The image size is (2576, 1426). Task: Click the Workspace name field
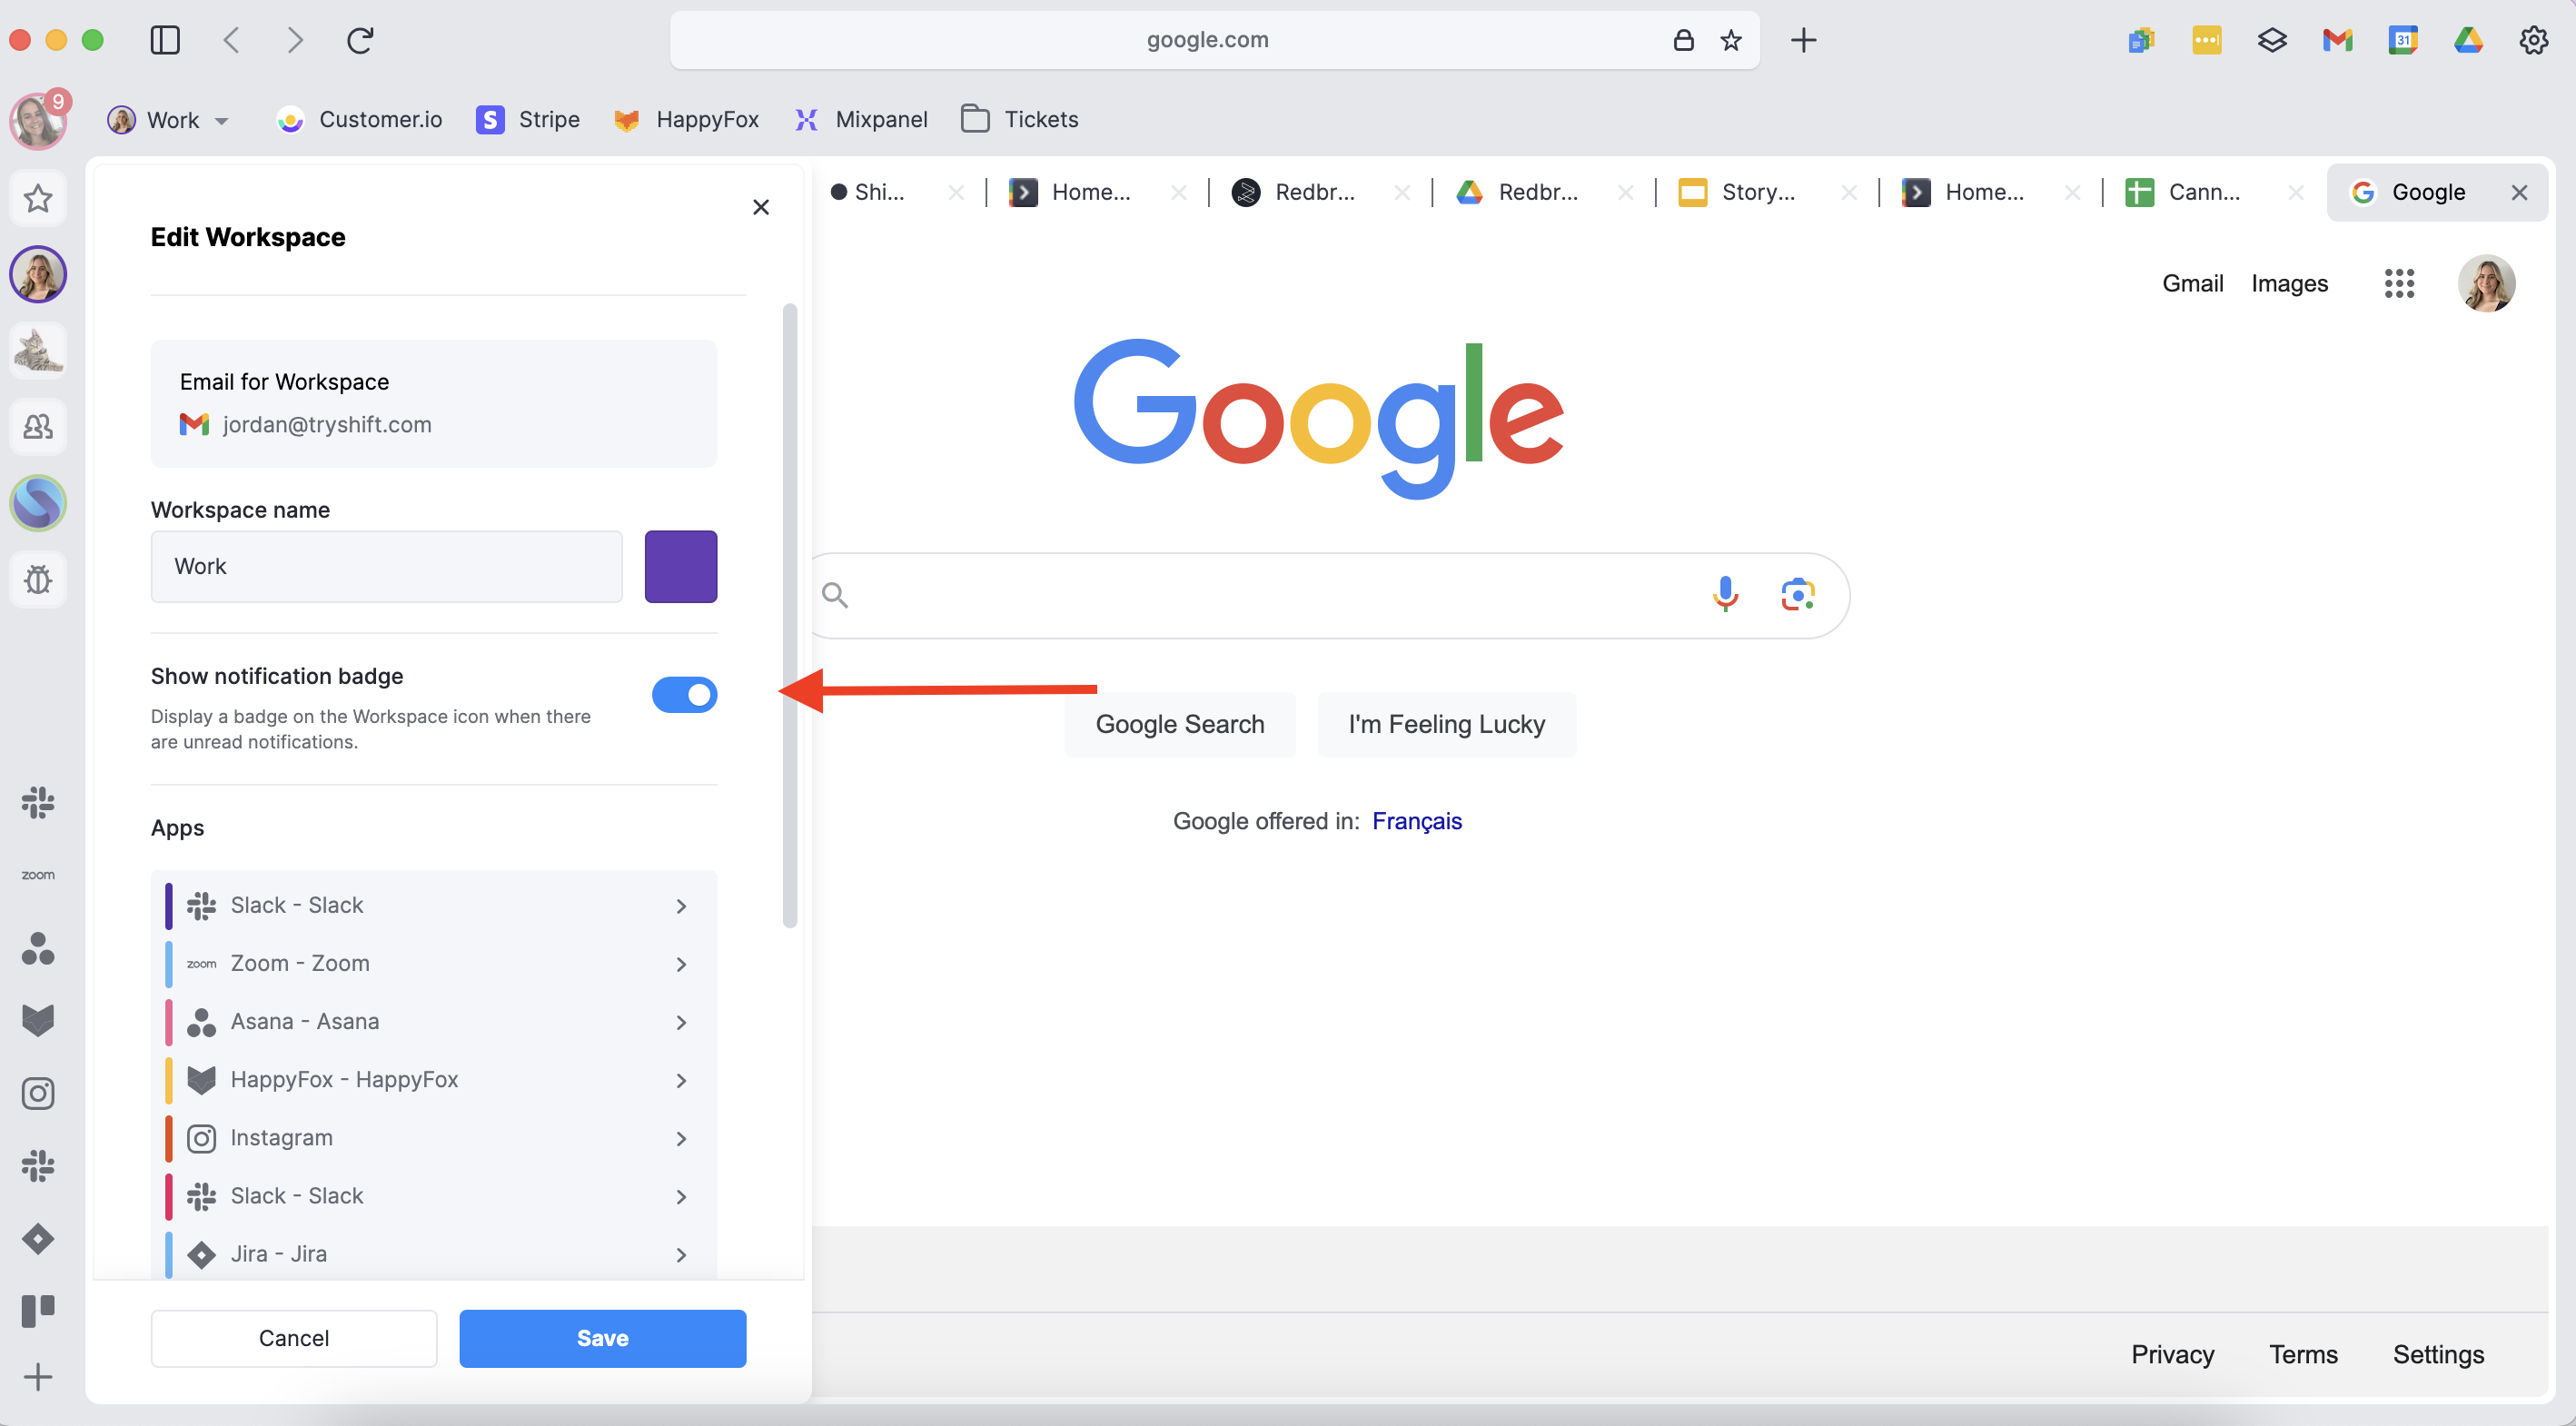(386, 566)
